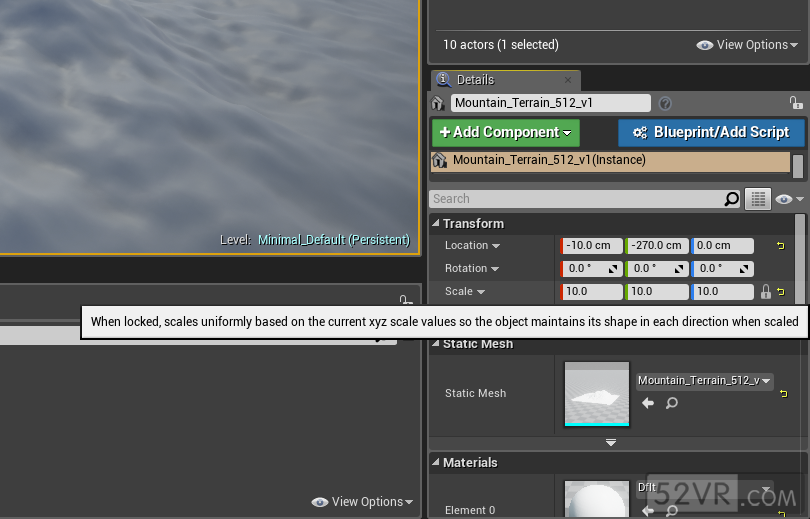
Task: Select Mountain_Terrain_512_v1 (Instance) component row
Action: [610, 161]
